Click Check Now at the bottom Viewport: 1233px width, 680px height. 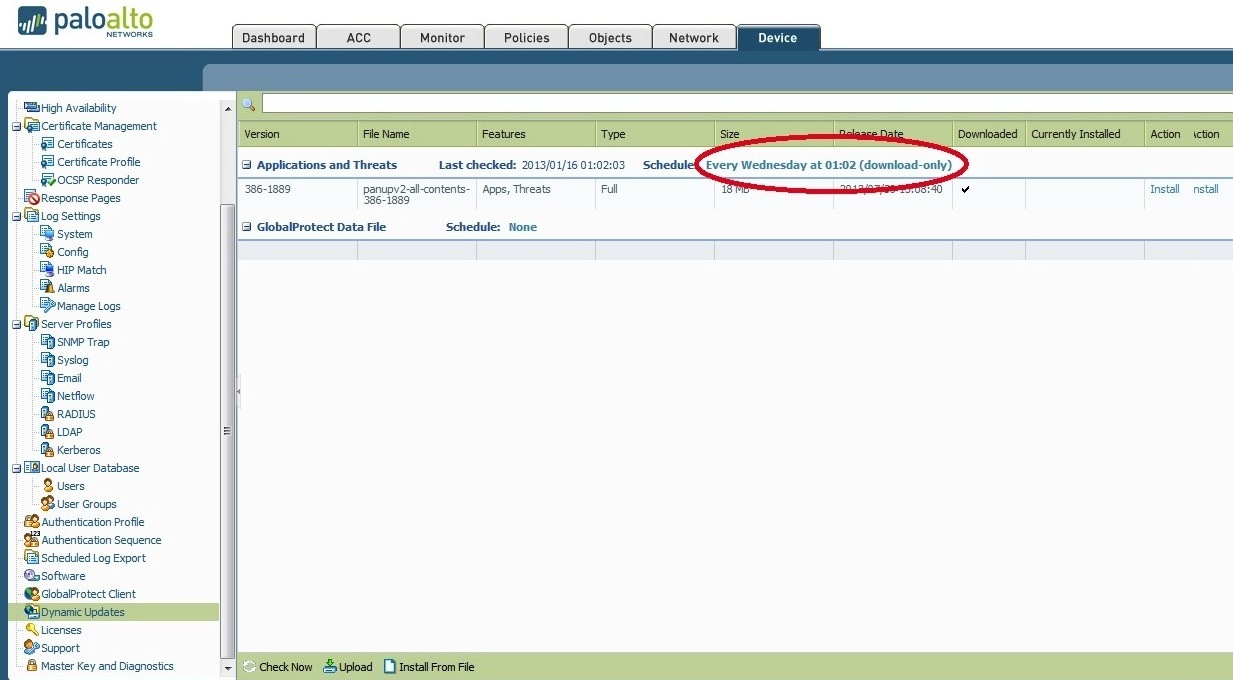pyautogui.click(x=278, y=667)
